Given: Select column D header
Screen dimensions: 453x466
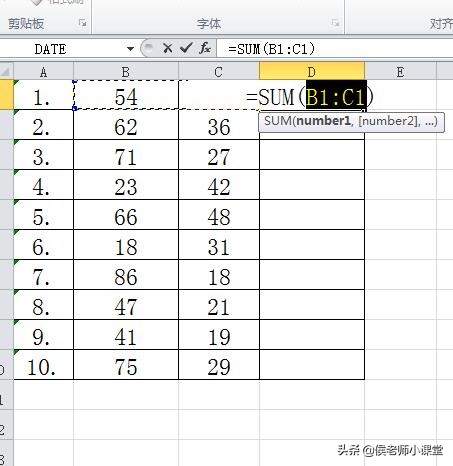Looking at the screenshot, I should tap(312, 72).
